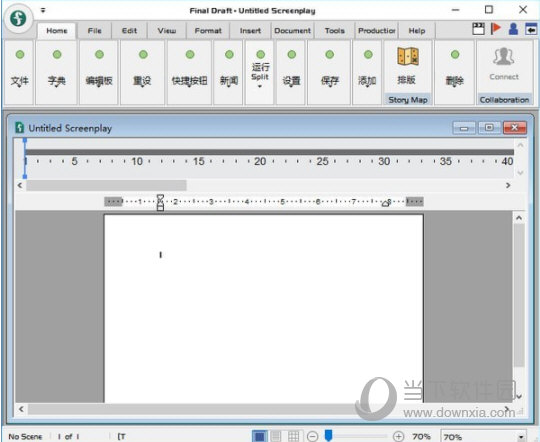The image size is (540, 442).
Task: Click the zoom slider handle
Action: point(329,435)
